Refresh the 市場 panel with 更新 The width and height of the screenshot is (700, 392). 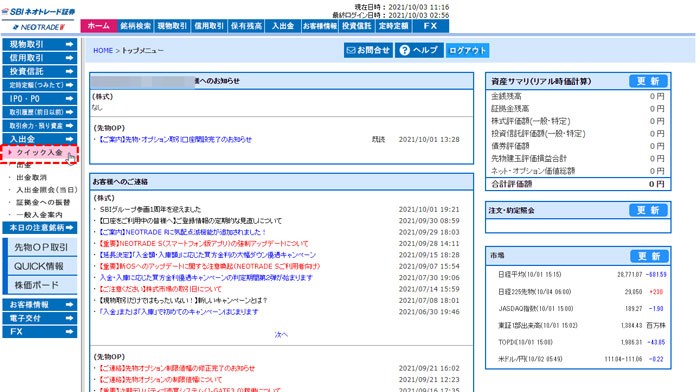649,256
